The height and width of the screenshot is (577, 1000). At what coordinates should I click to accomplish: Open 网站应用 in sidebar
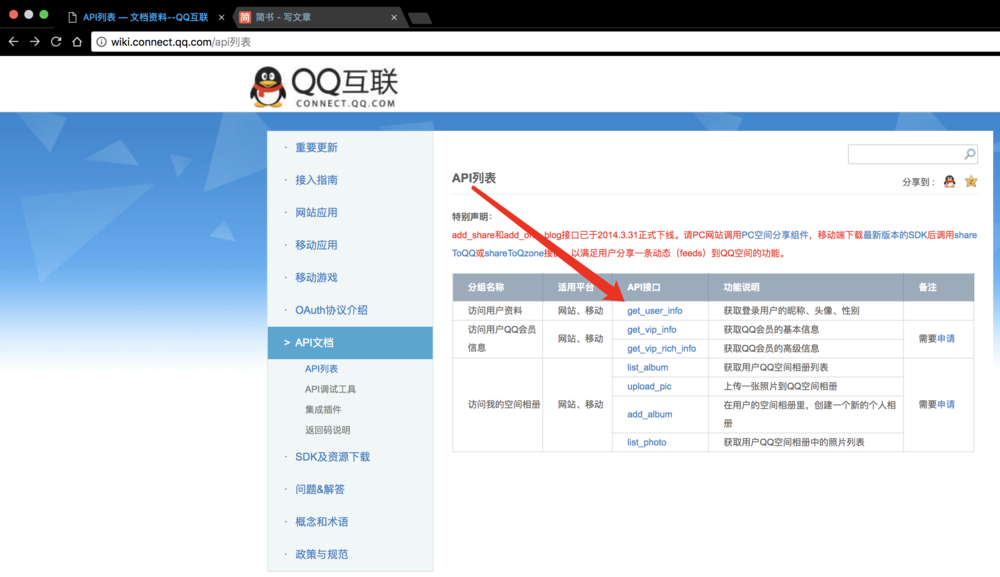click(316, 212)
